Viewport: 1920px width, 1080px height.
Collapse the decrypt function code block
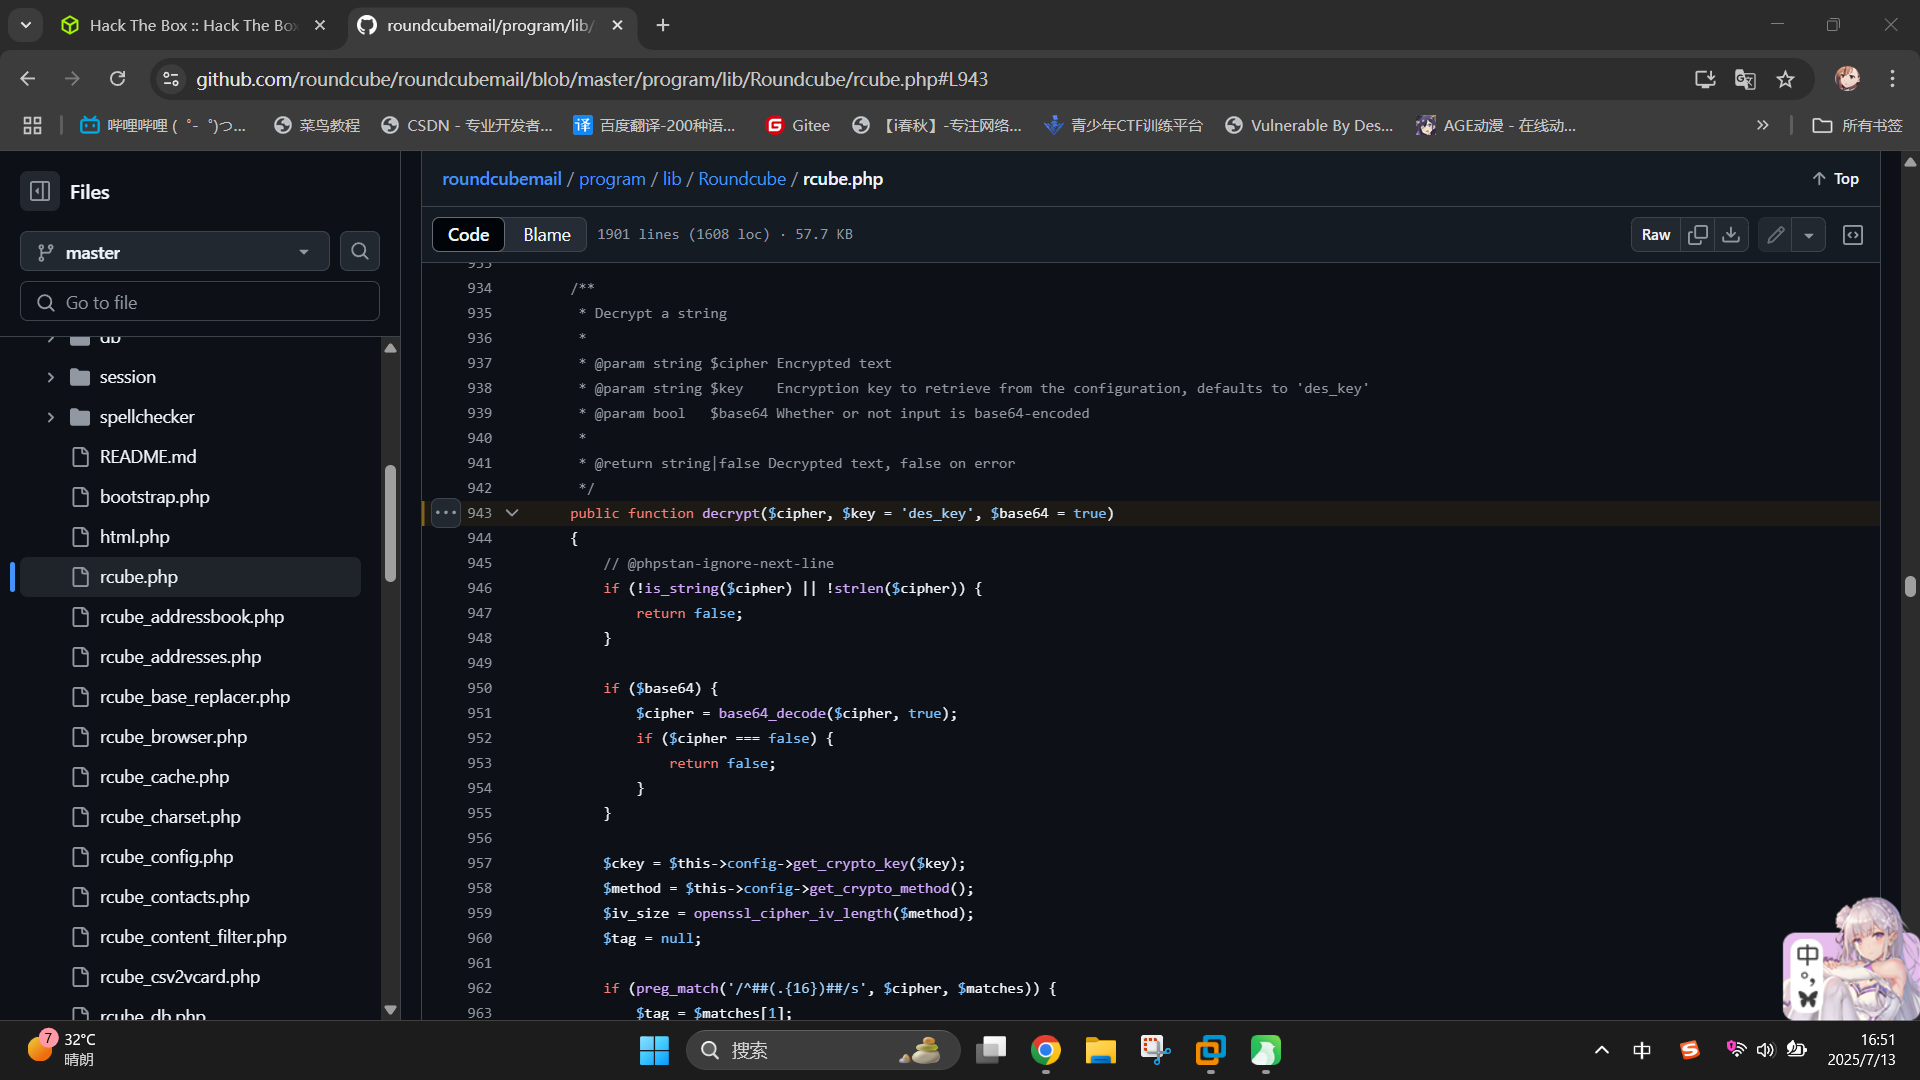[512, 513]
